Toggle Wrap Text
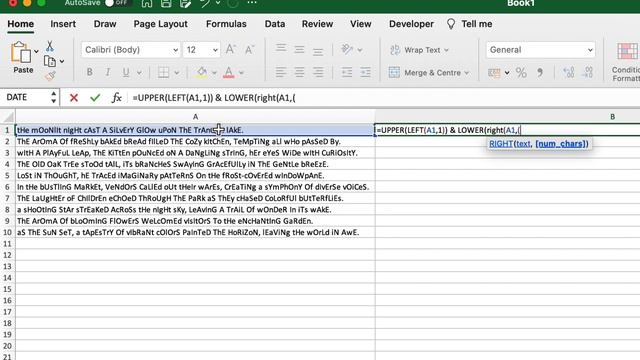 coord(420,50)
